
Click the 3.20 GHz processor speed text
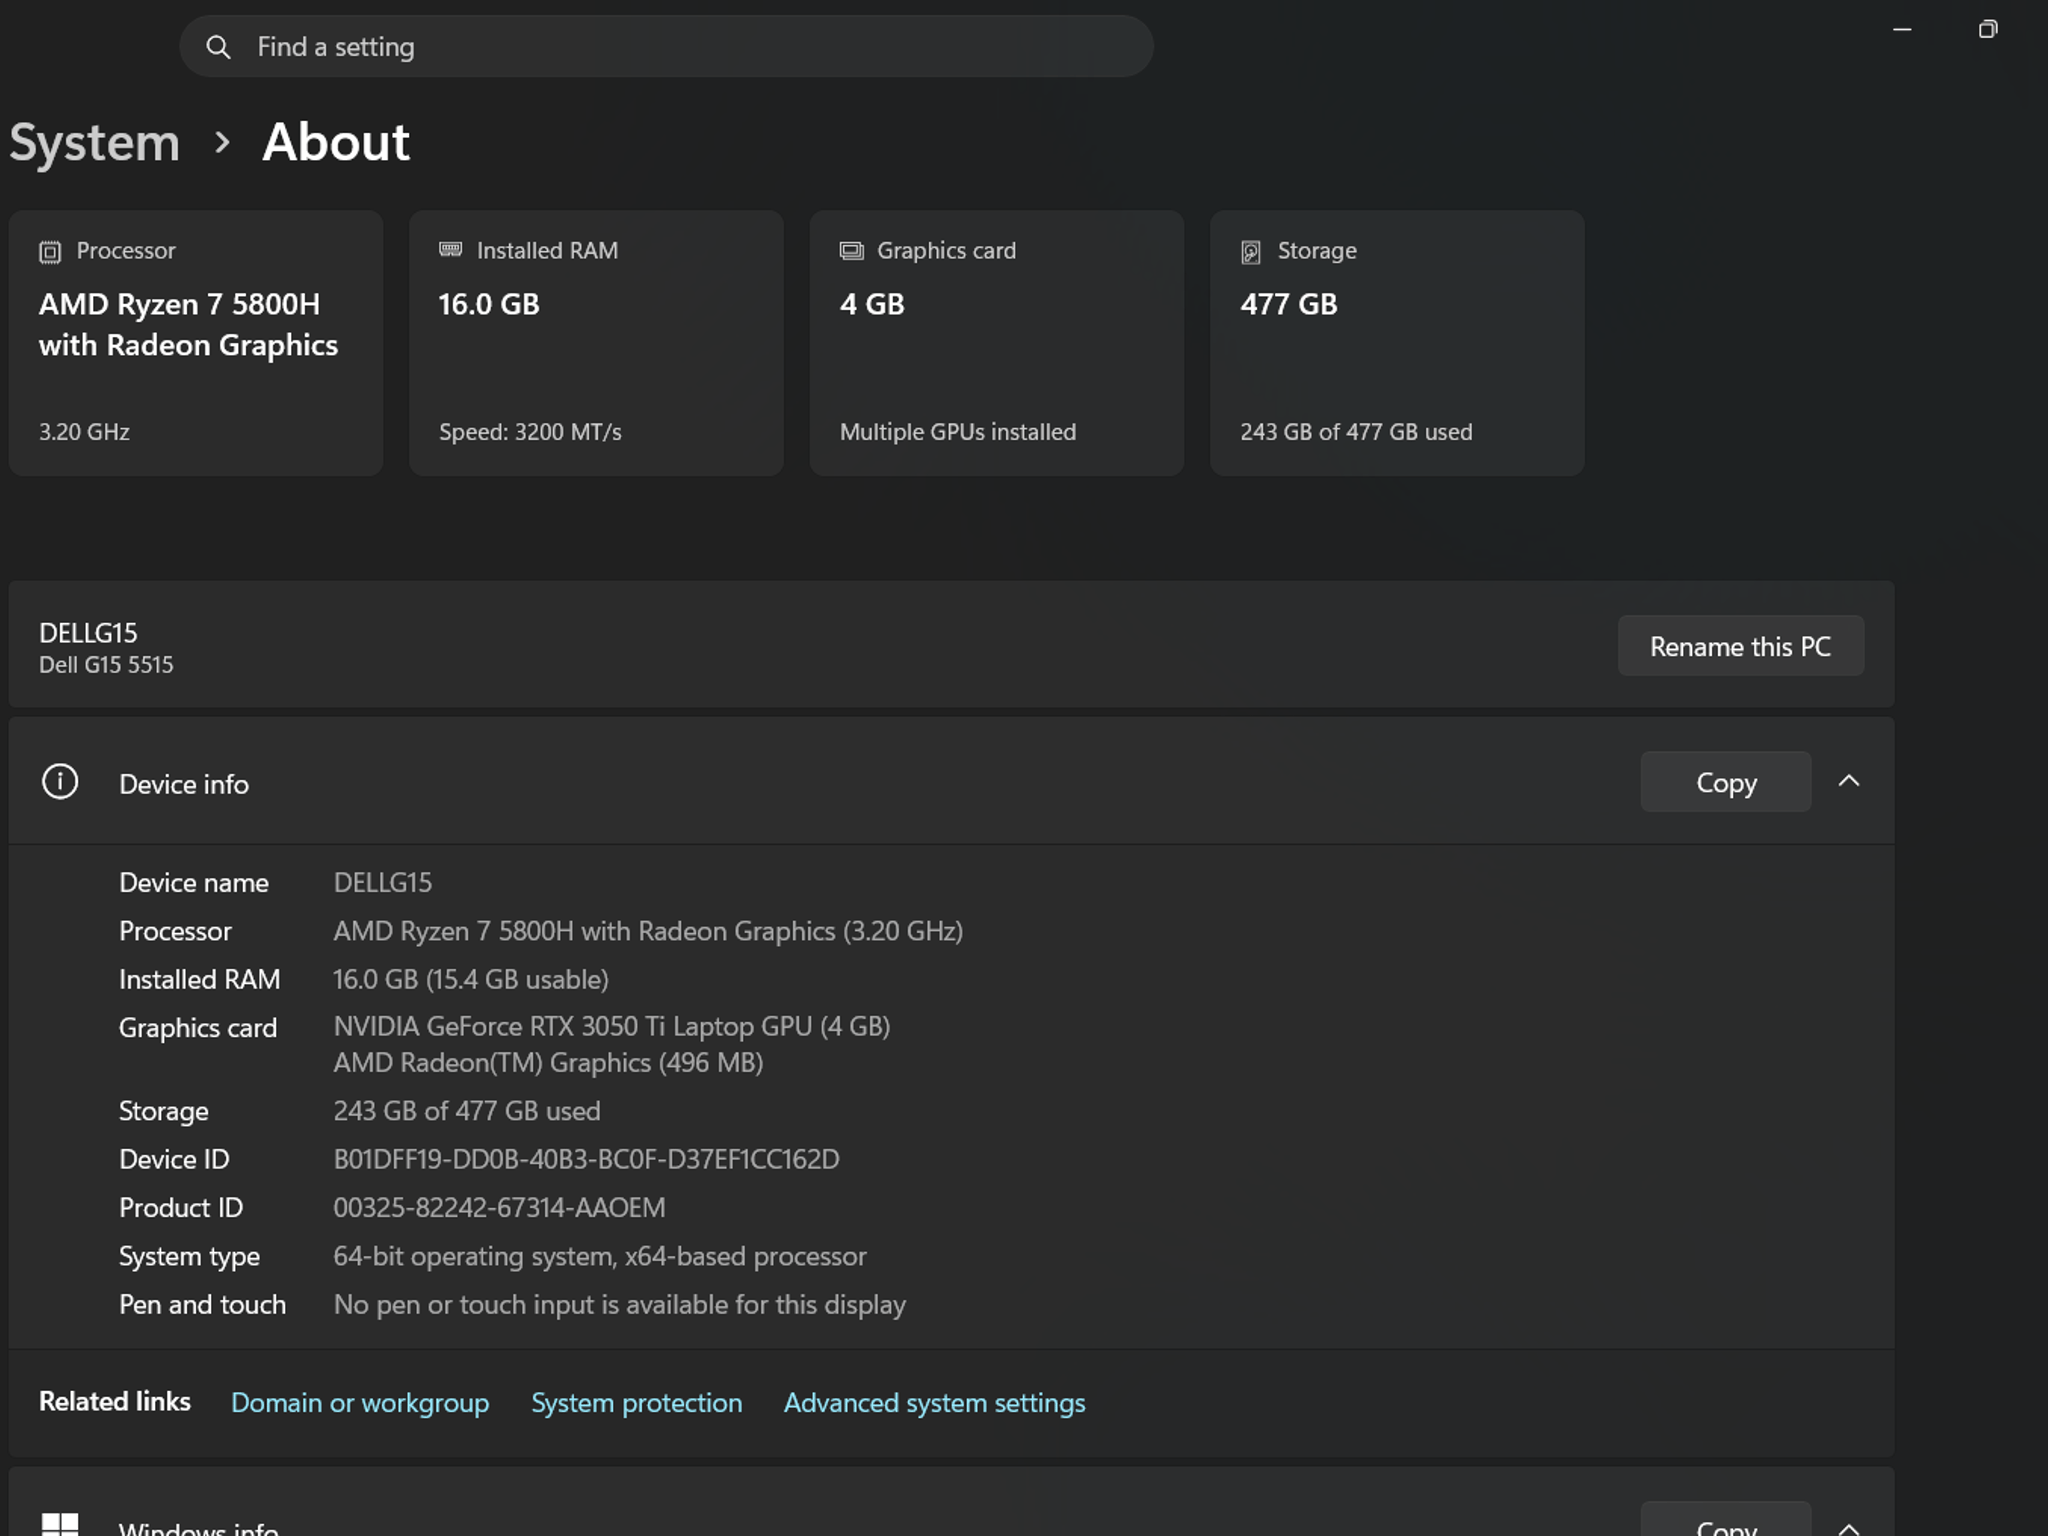coord(84,432)
